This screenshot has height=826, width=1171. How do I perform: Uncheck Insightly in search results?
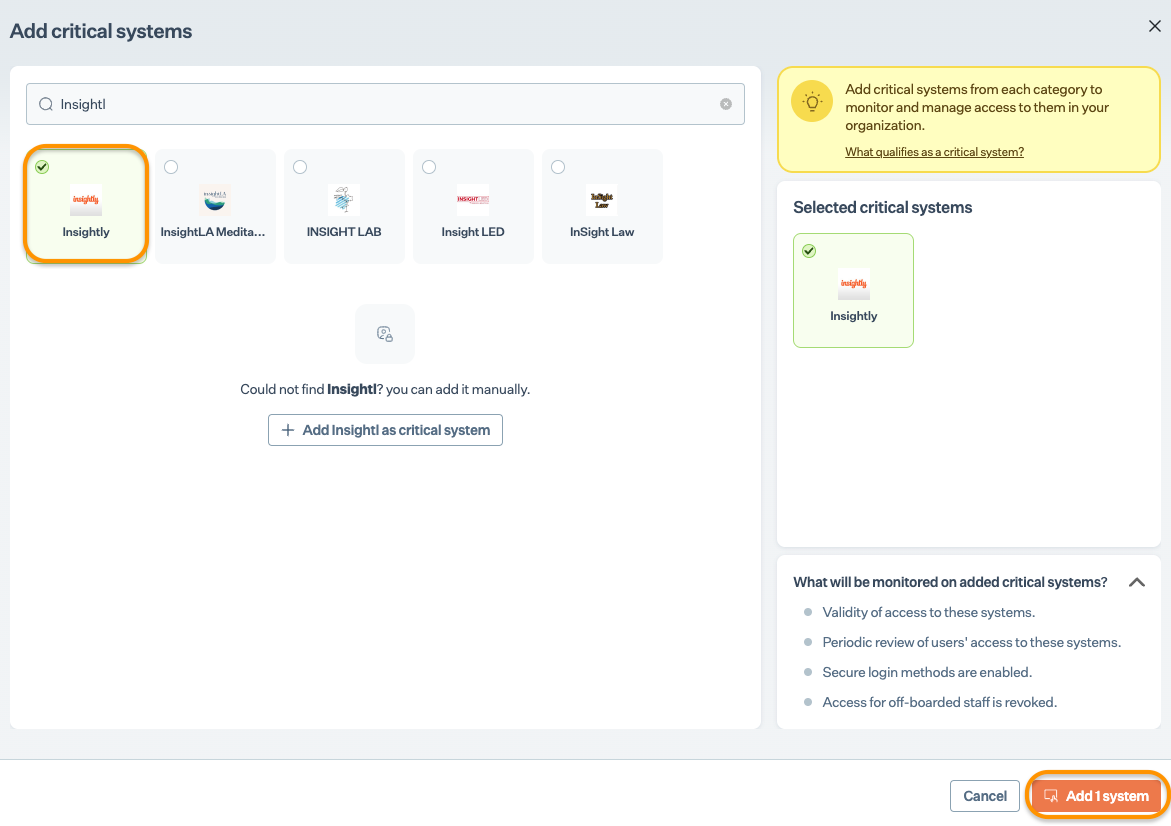coord(43,167)
